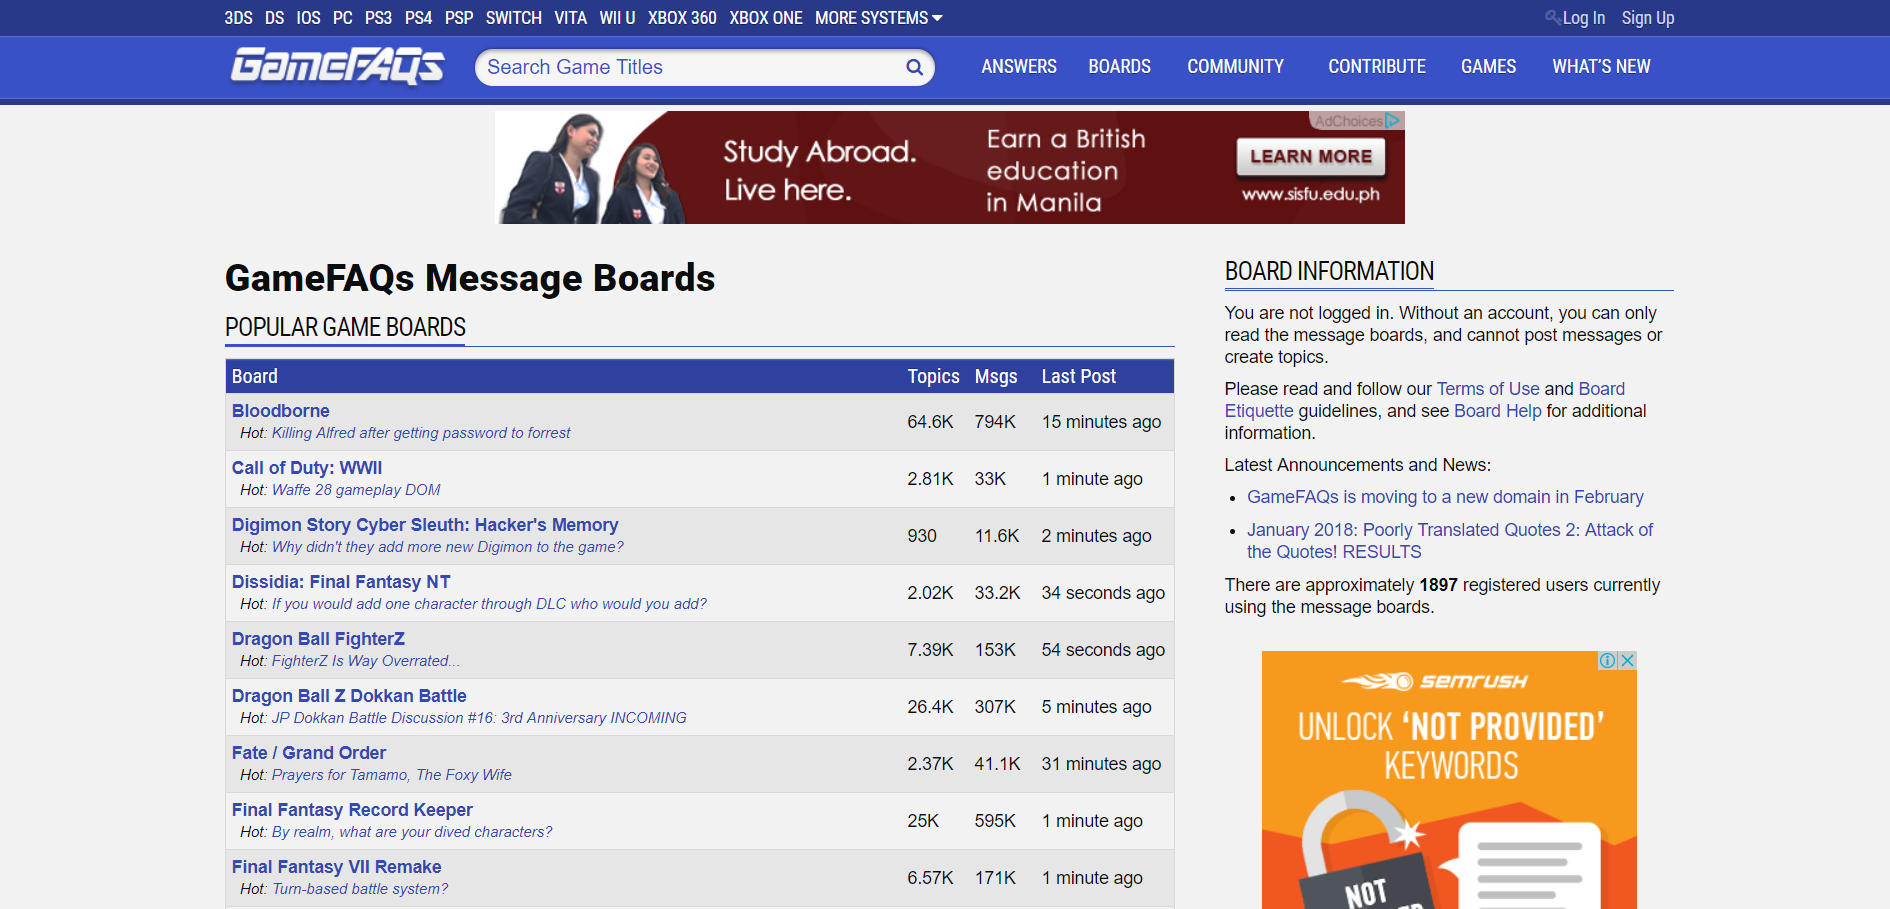The image size is (1890, 909).
Task: Open the Final Fantasy VII Remake board
Action: pos(336,867)
